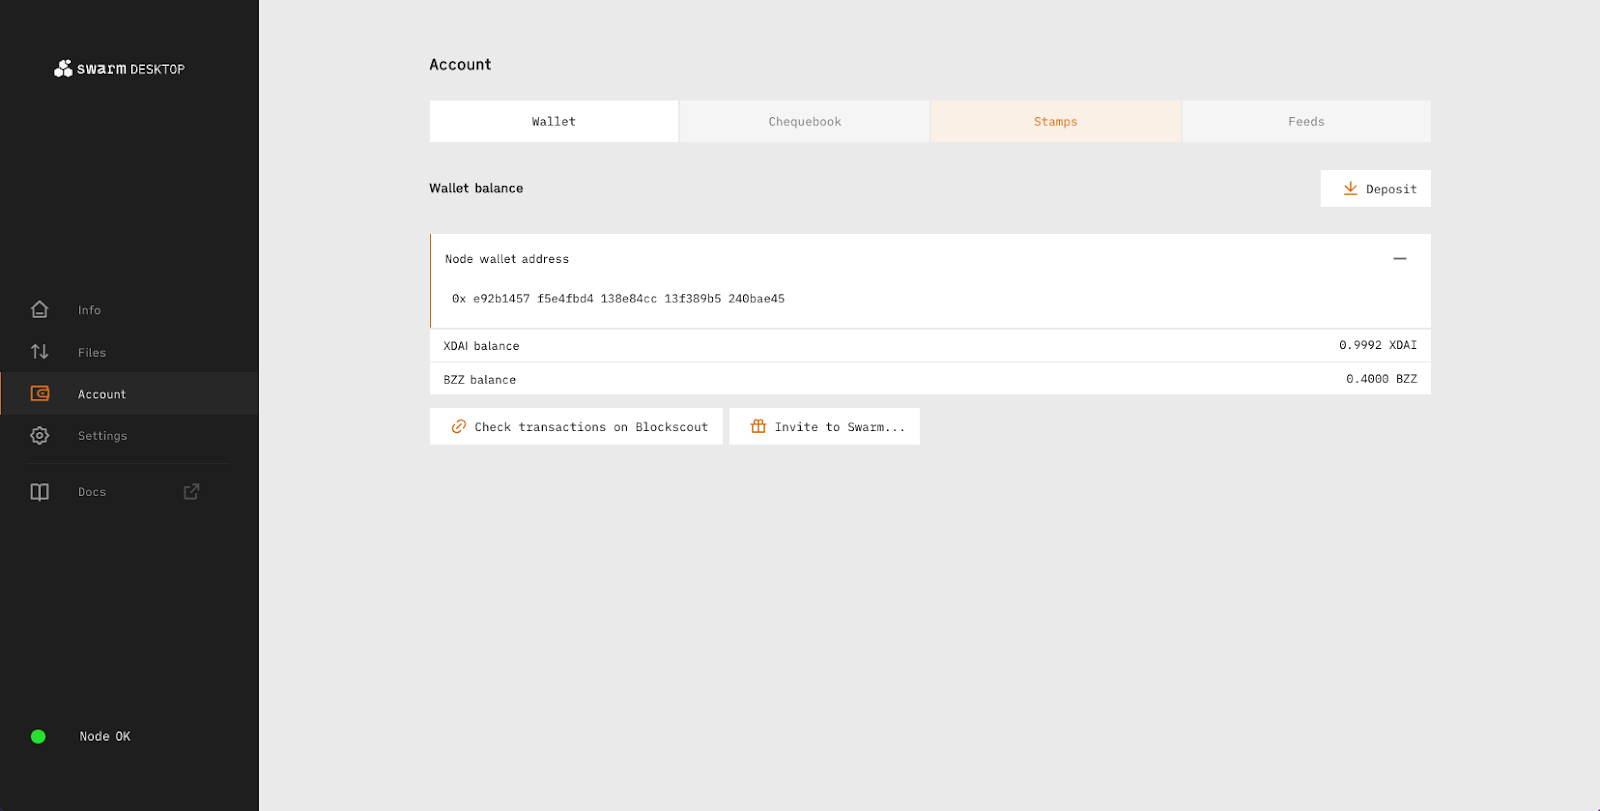Click the Swarm Desktop logo
The width and height of the screenshot is (1600, 811).
tap(119, 68)
